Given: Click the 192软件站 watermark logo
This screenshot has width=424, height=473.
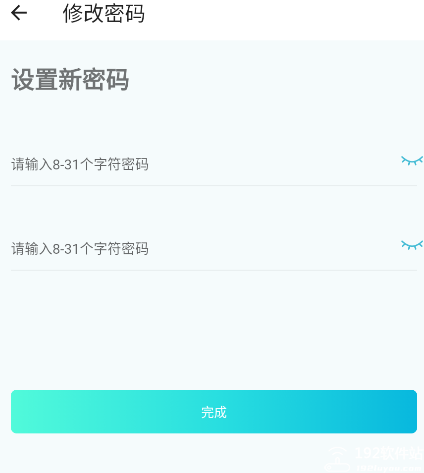Looking at the screenshot, I should pyautogui.click(x=373, y=459).
